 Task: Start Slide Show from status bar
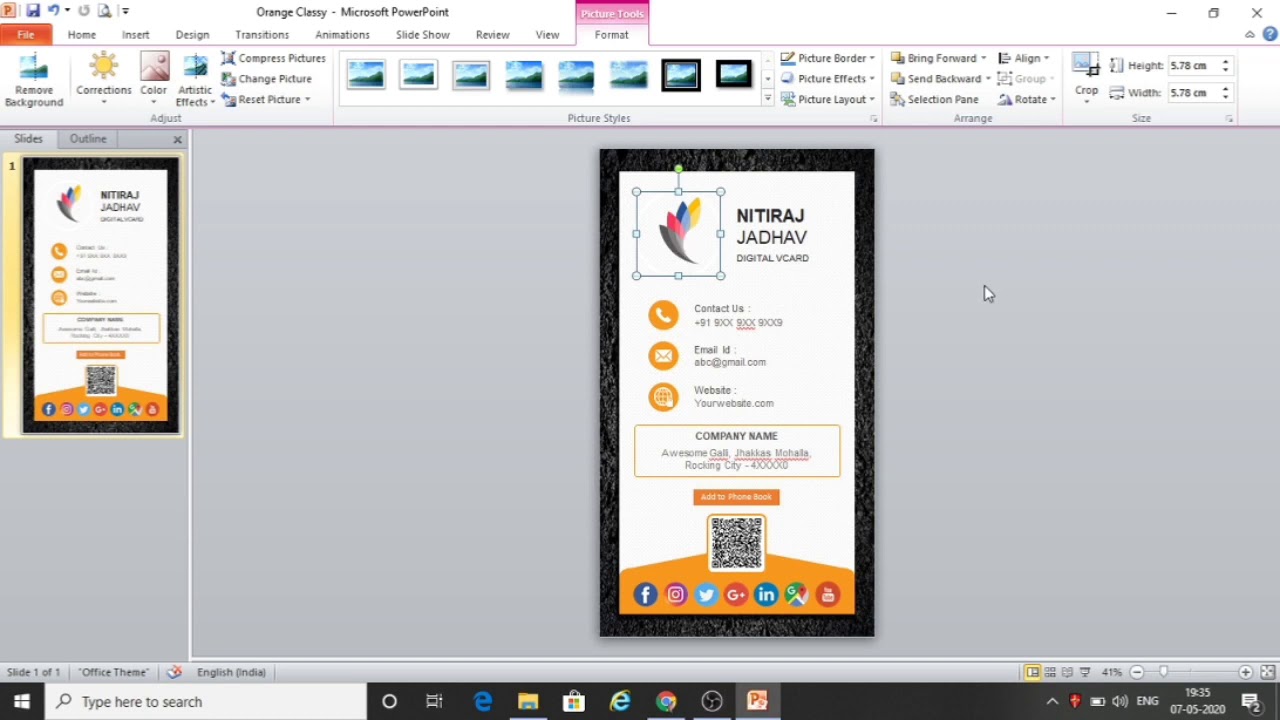click(1085, 672)
